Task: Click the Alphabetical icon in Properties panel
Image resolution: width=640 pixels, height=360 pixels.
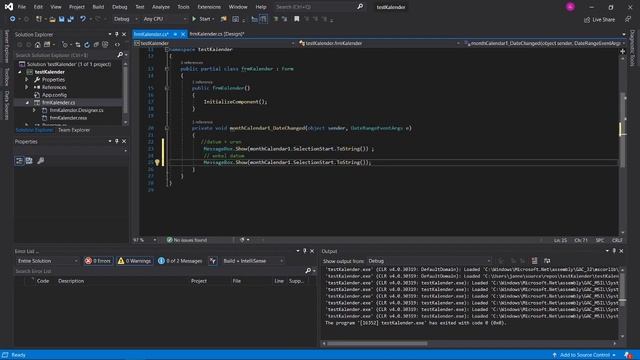Action: pos(29,161)
